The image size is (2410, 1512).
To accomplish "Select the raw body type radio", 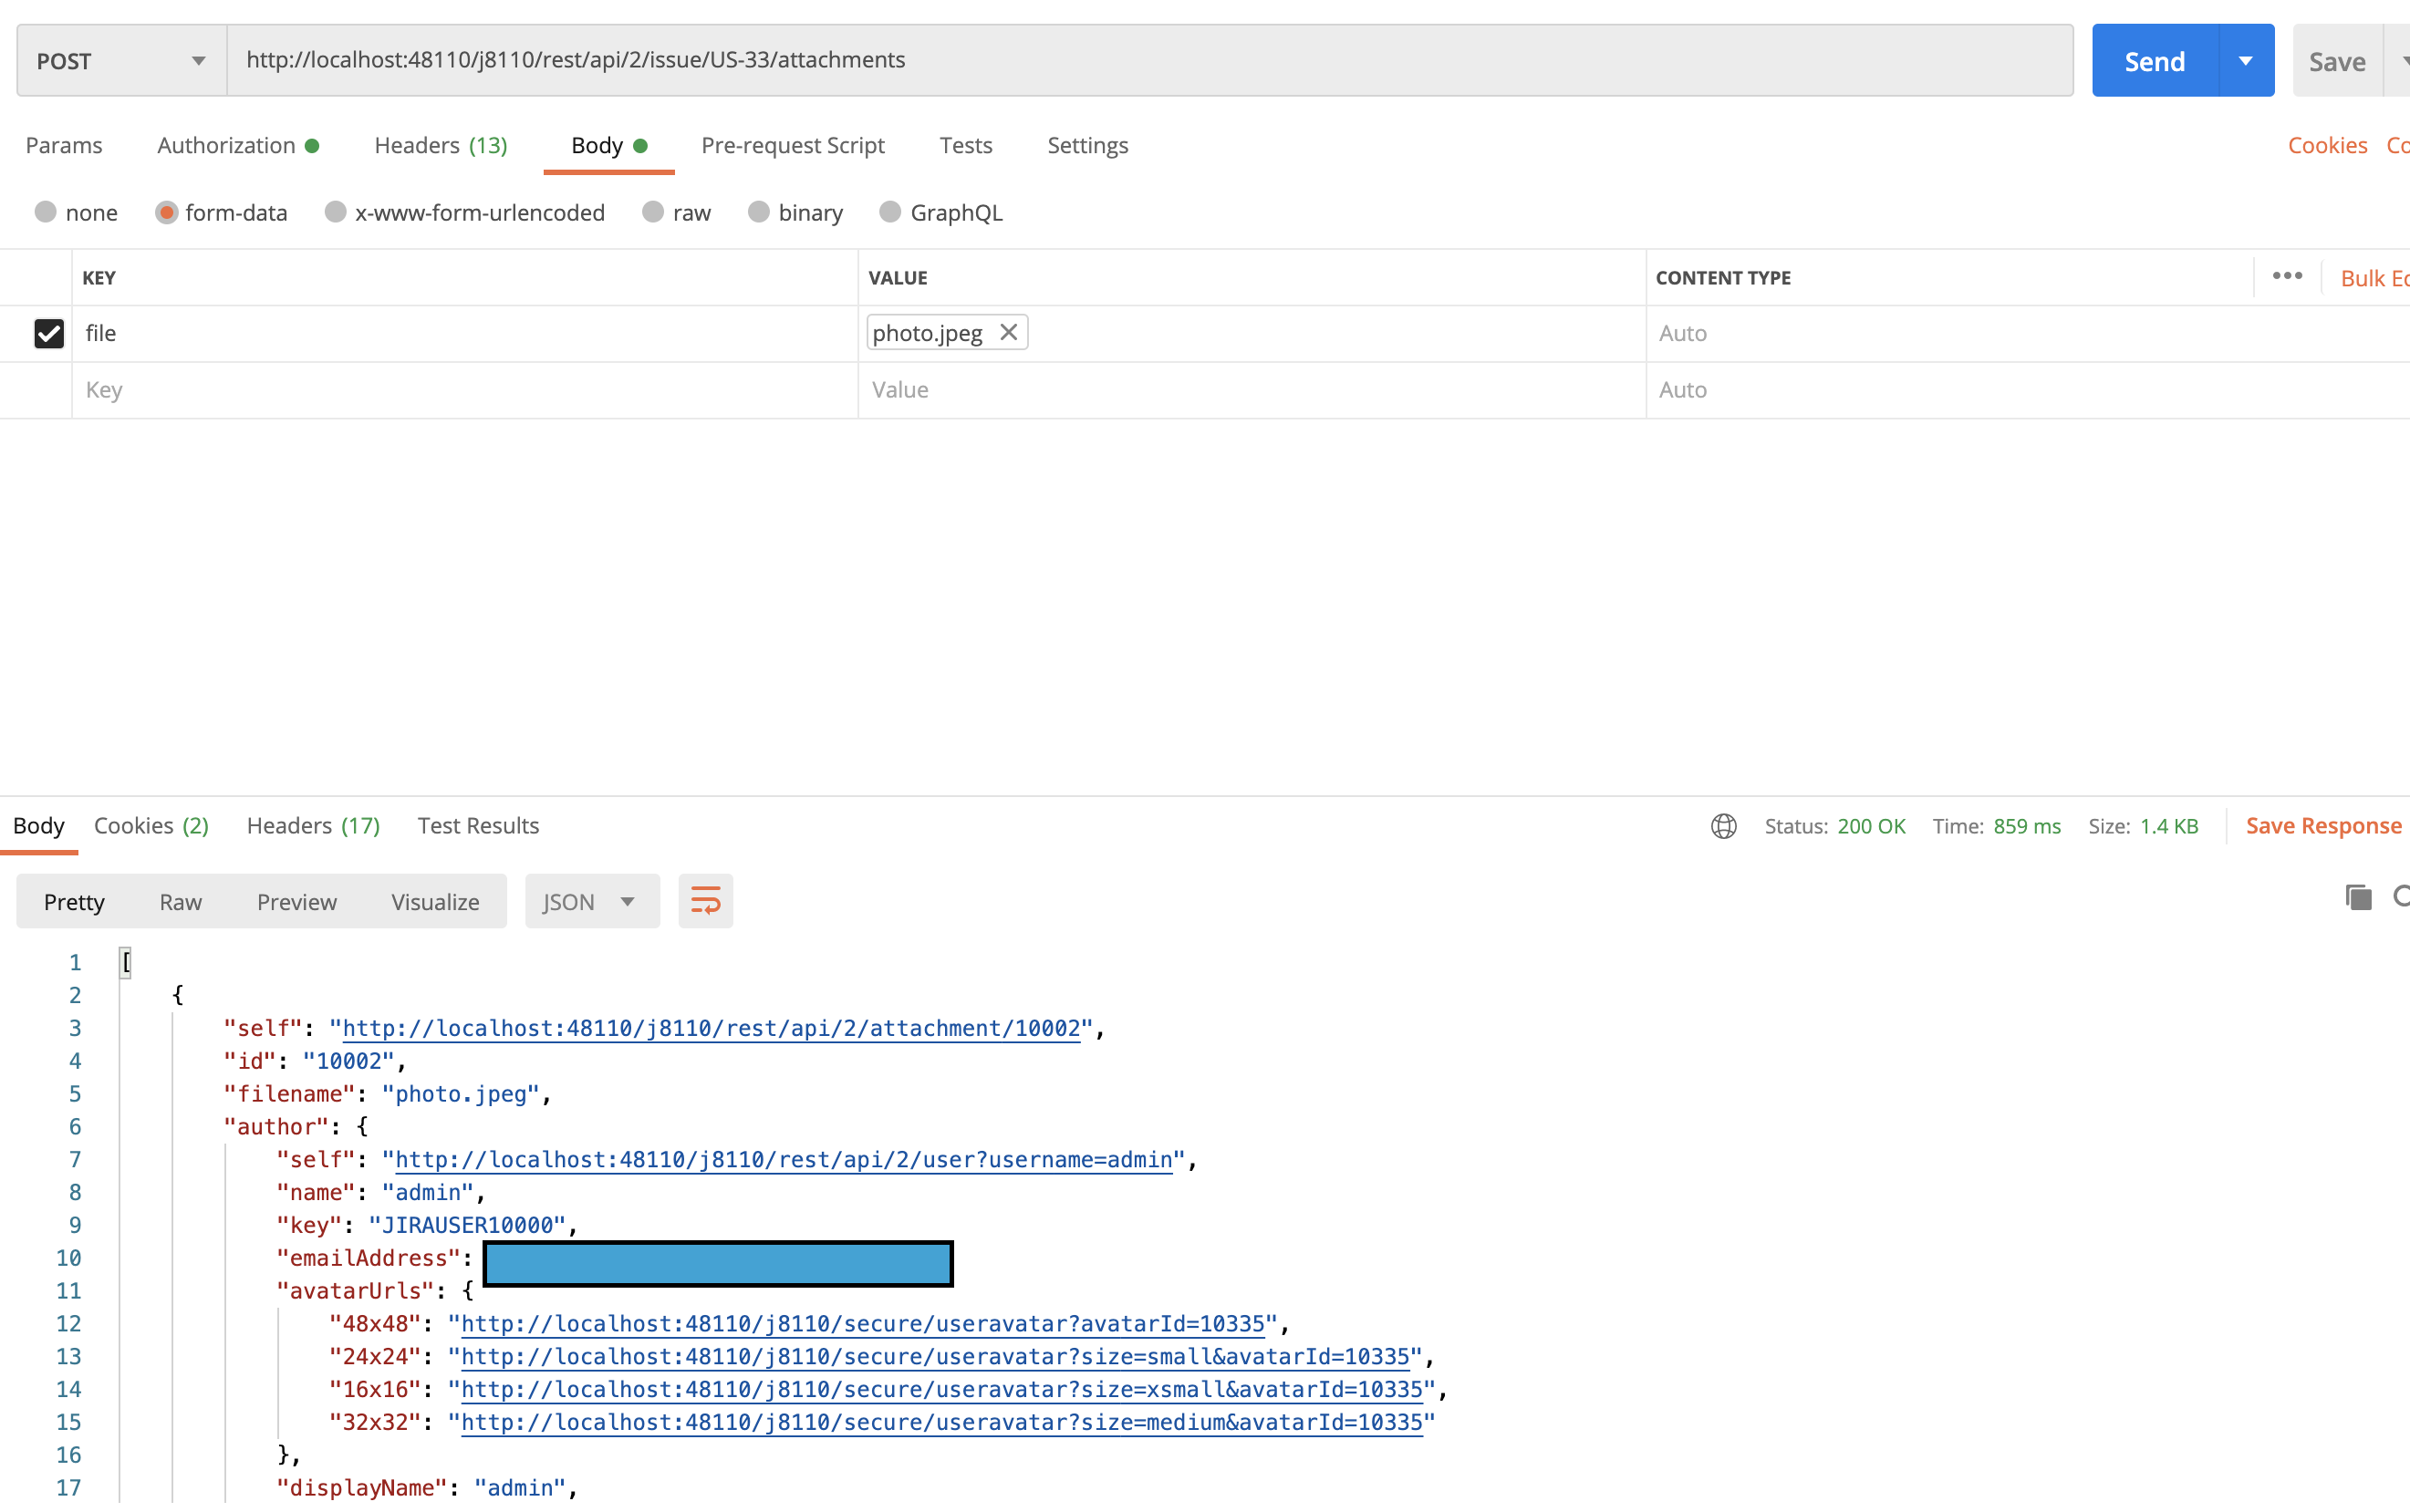I will (x=653, y=212).
